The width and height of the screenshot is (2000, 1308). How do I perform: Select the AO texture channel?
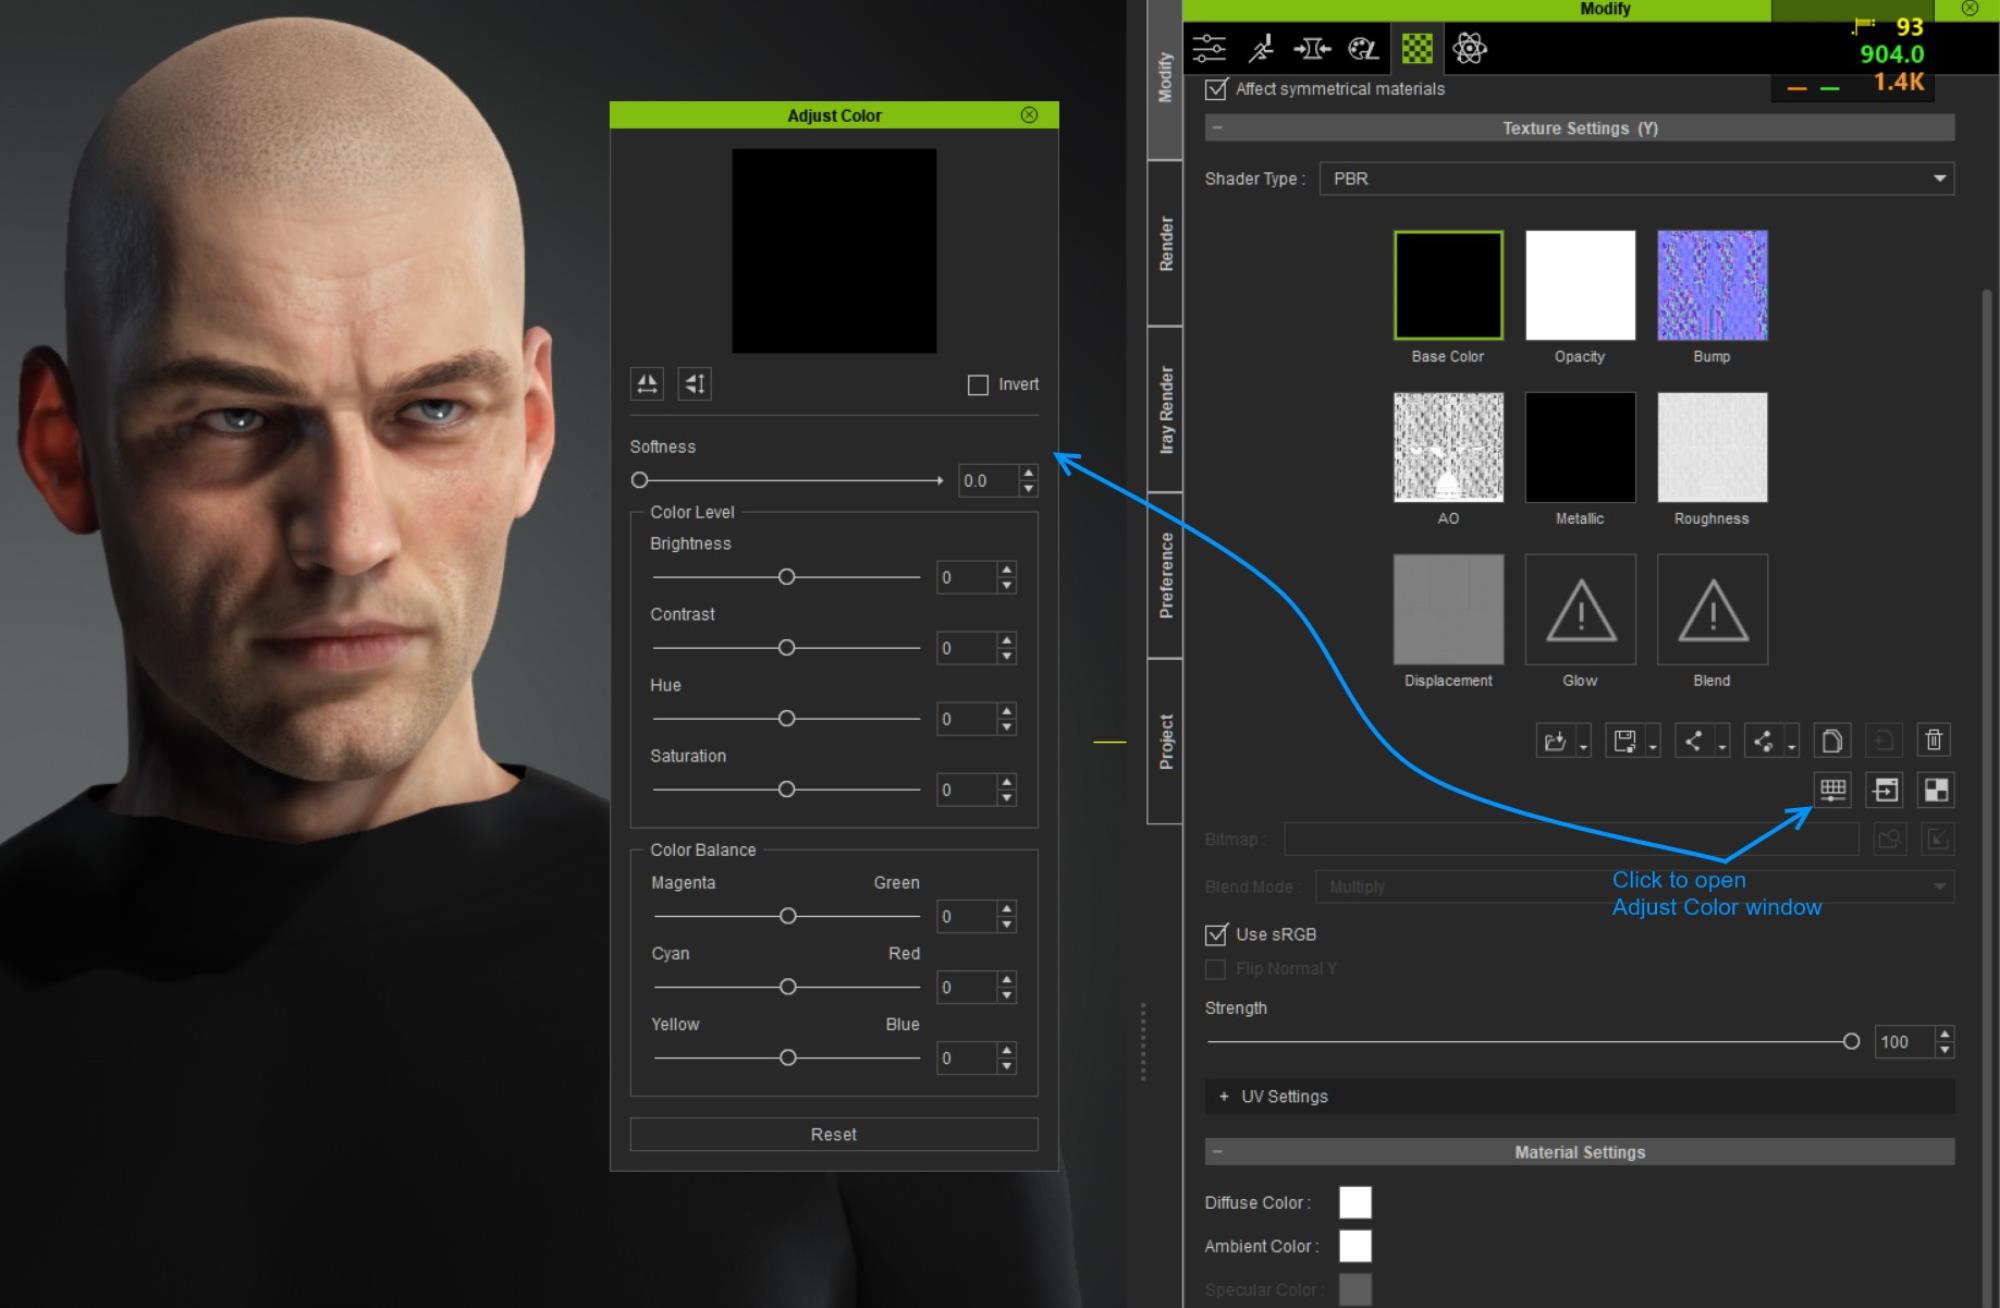(x=1448, y=447)
